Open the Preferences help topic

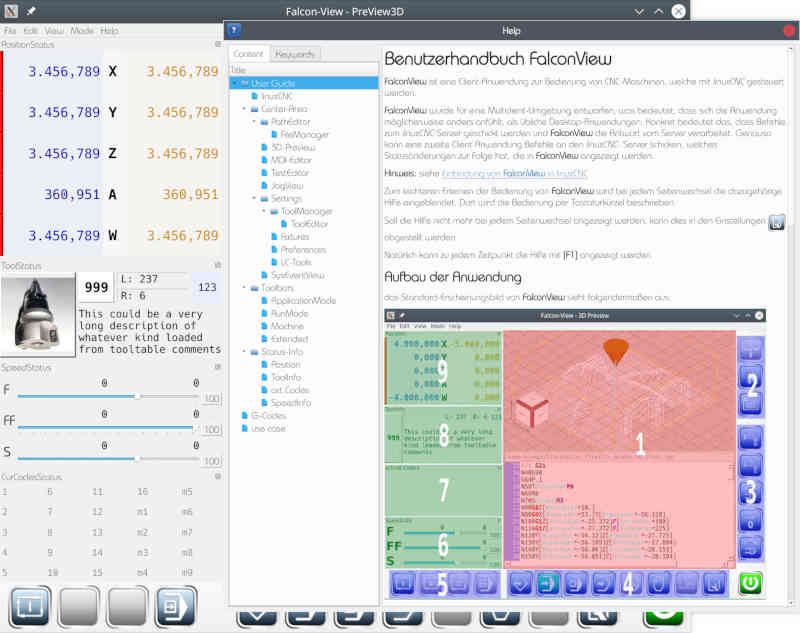point(303,249)
